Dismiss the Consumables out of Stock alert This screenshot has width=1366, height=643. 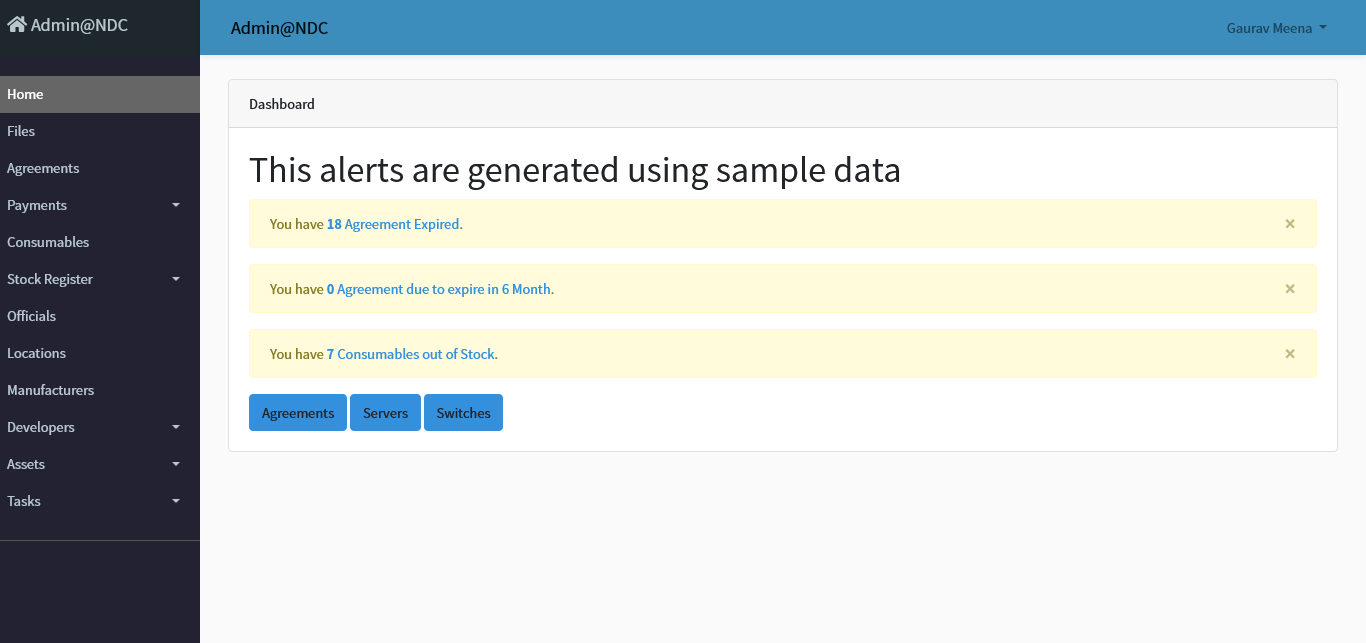[x=1290, y=354]
